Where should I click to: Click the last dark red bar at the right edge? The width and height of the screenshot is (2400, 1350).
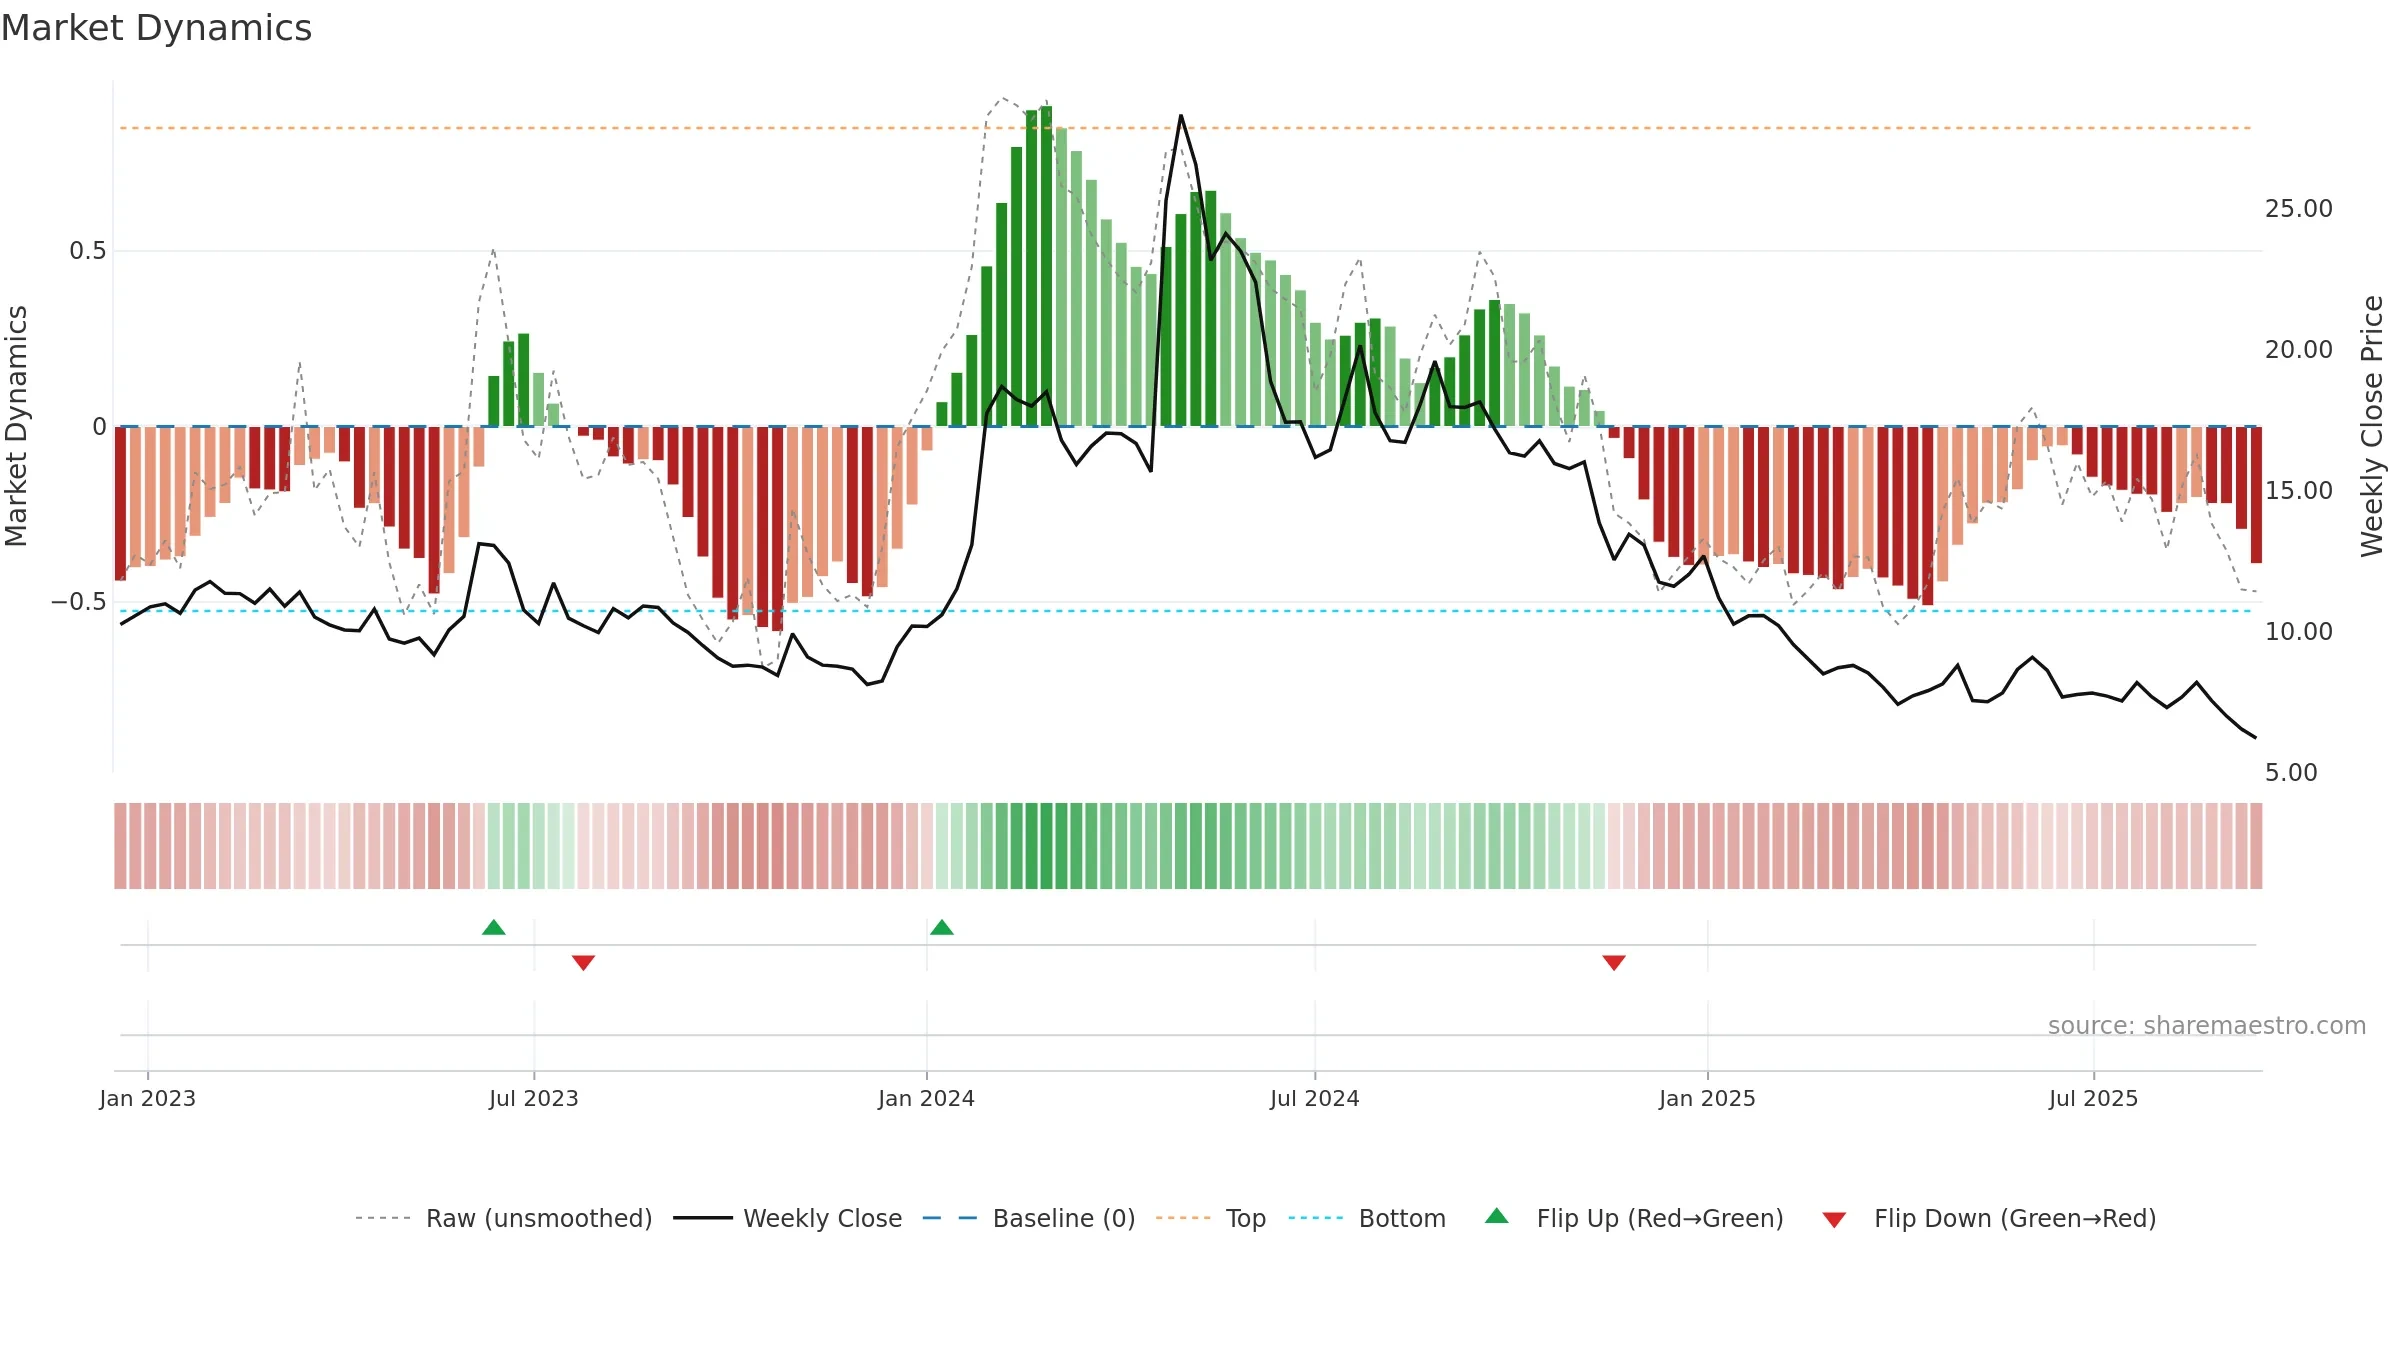tap(2256, 495)
